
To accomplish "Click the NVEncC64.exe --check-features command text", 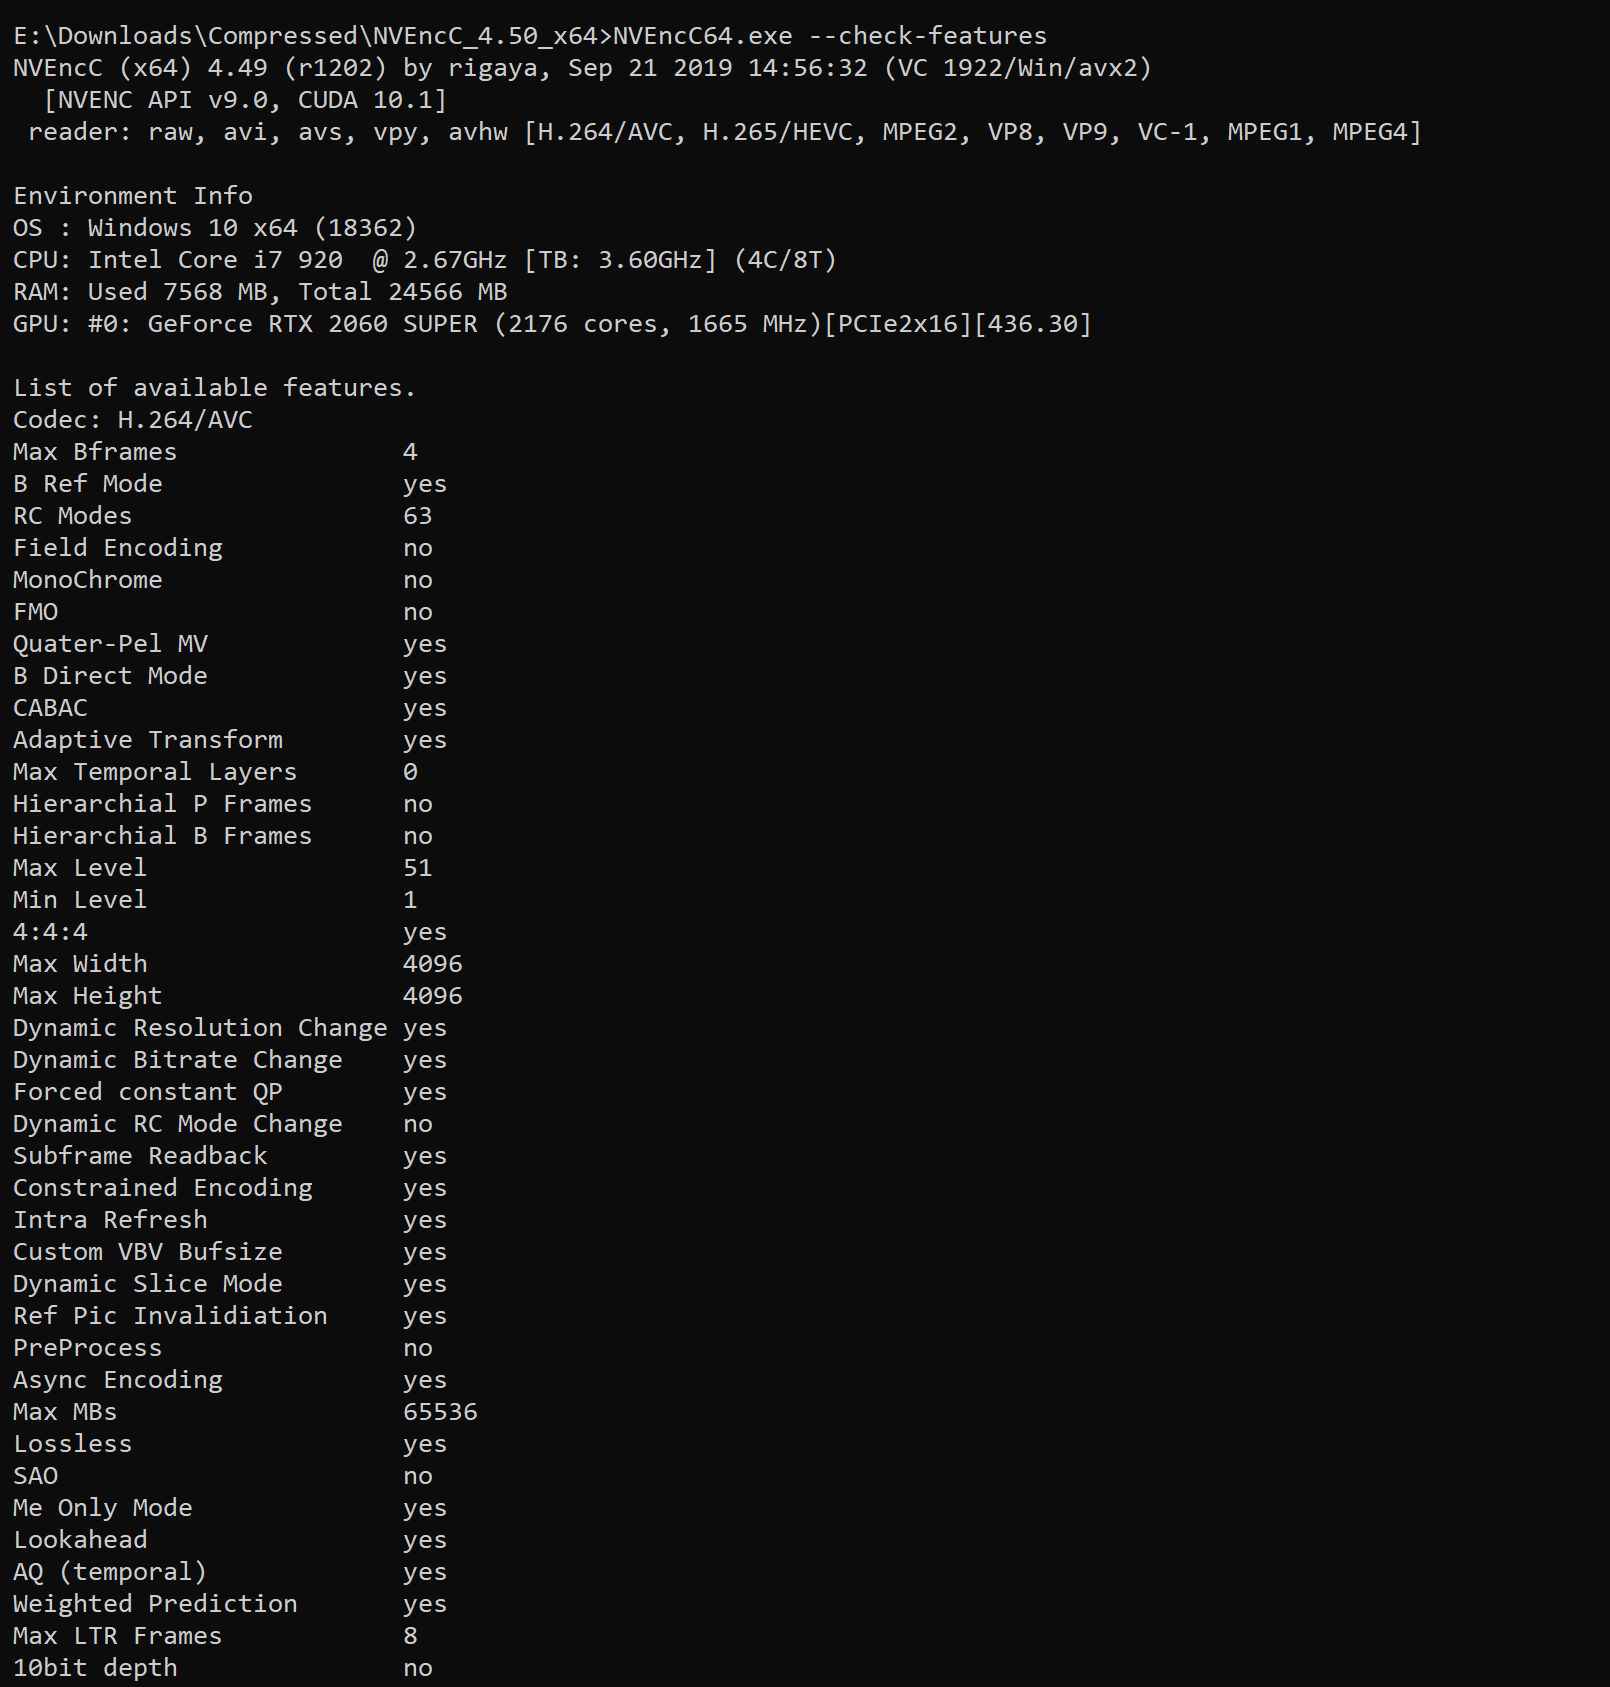I will (x=829, y=36).
